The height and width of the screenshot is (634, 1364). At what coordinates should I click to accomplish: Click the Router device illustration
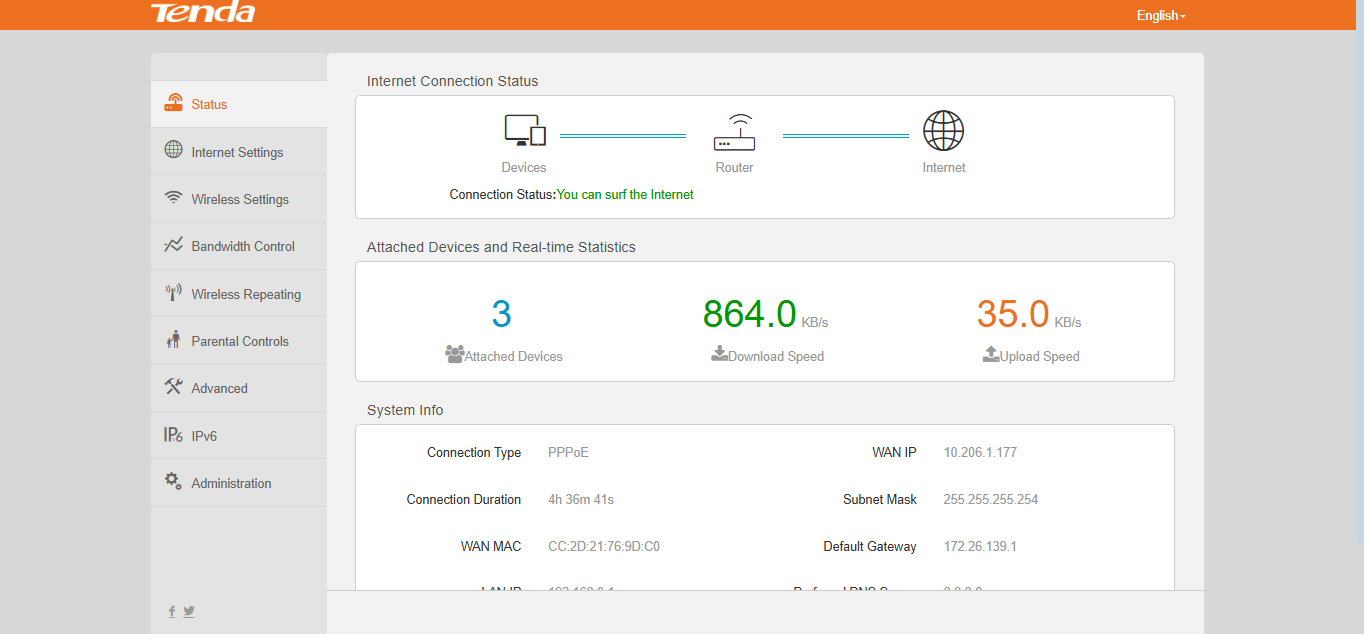[x=734, y=131]
